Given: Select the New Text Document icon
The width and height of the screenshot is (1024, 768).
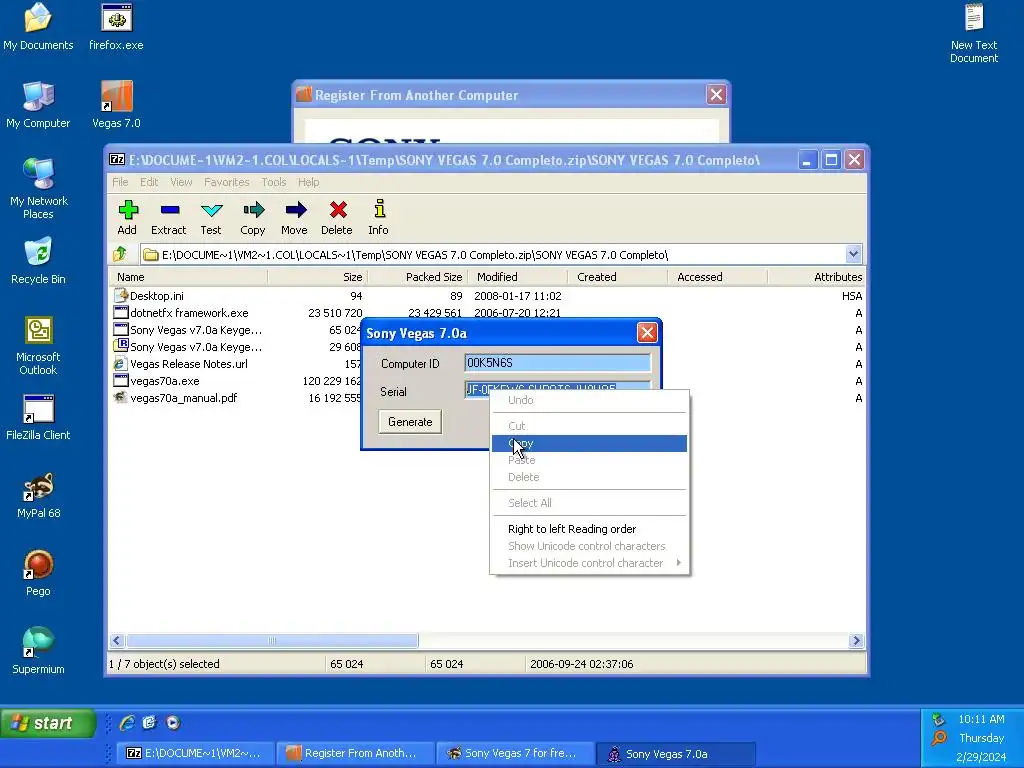Looking at the screenshot, I should click(974, 33).
